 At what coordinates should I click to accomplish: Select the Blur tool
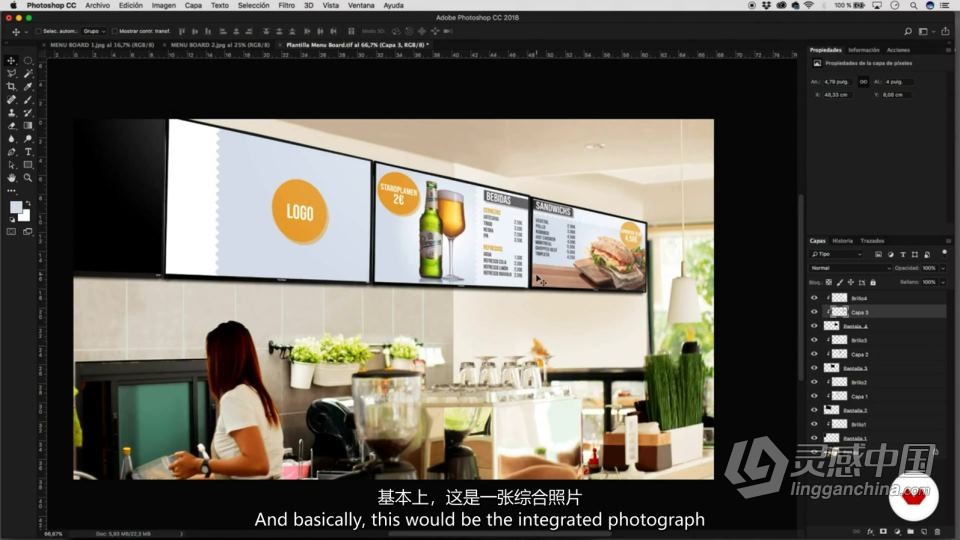11,138
